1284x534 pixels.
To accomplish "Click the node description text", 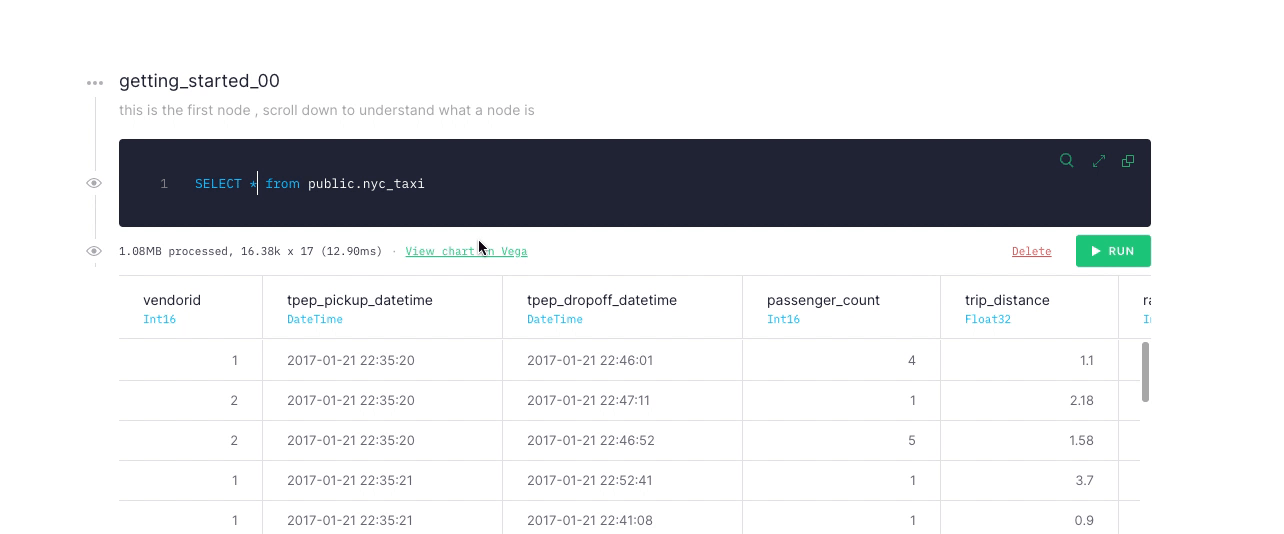I will [x=326, y=110].
